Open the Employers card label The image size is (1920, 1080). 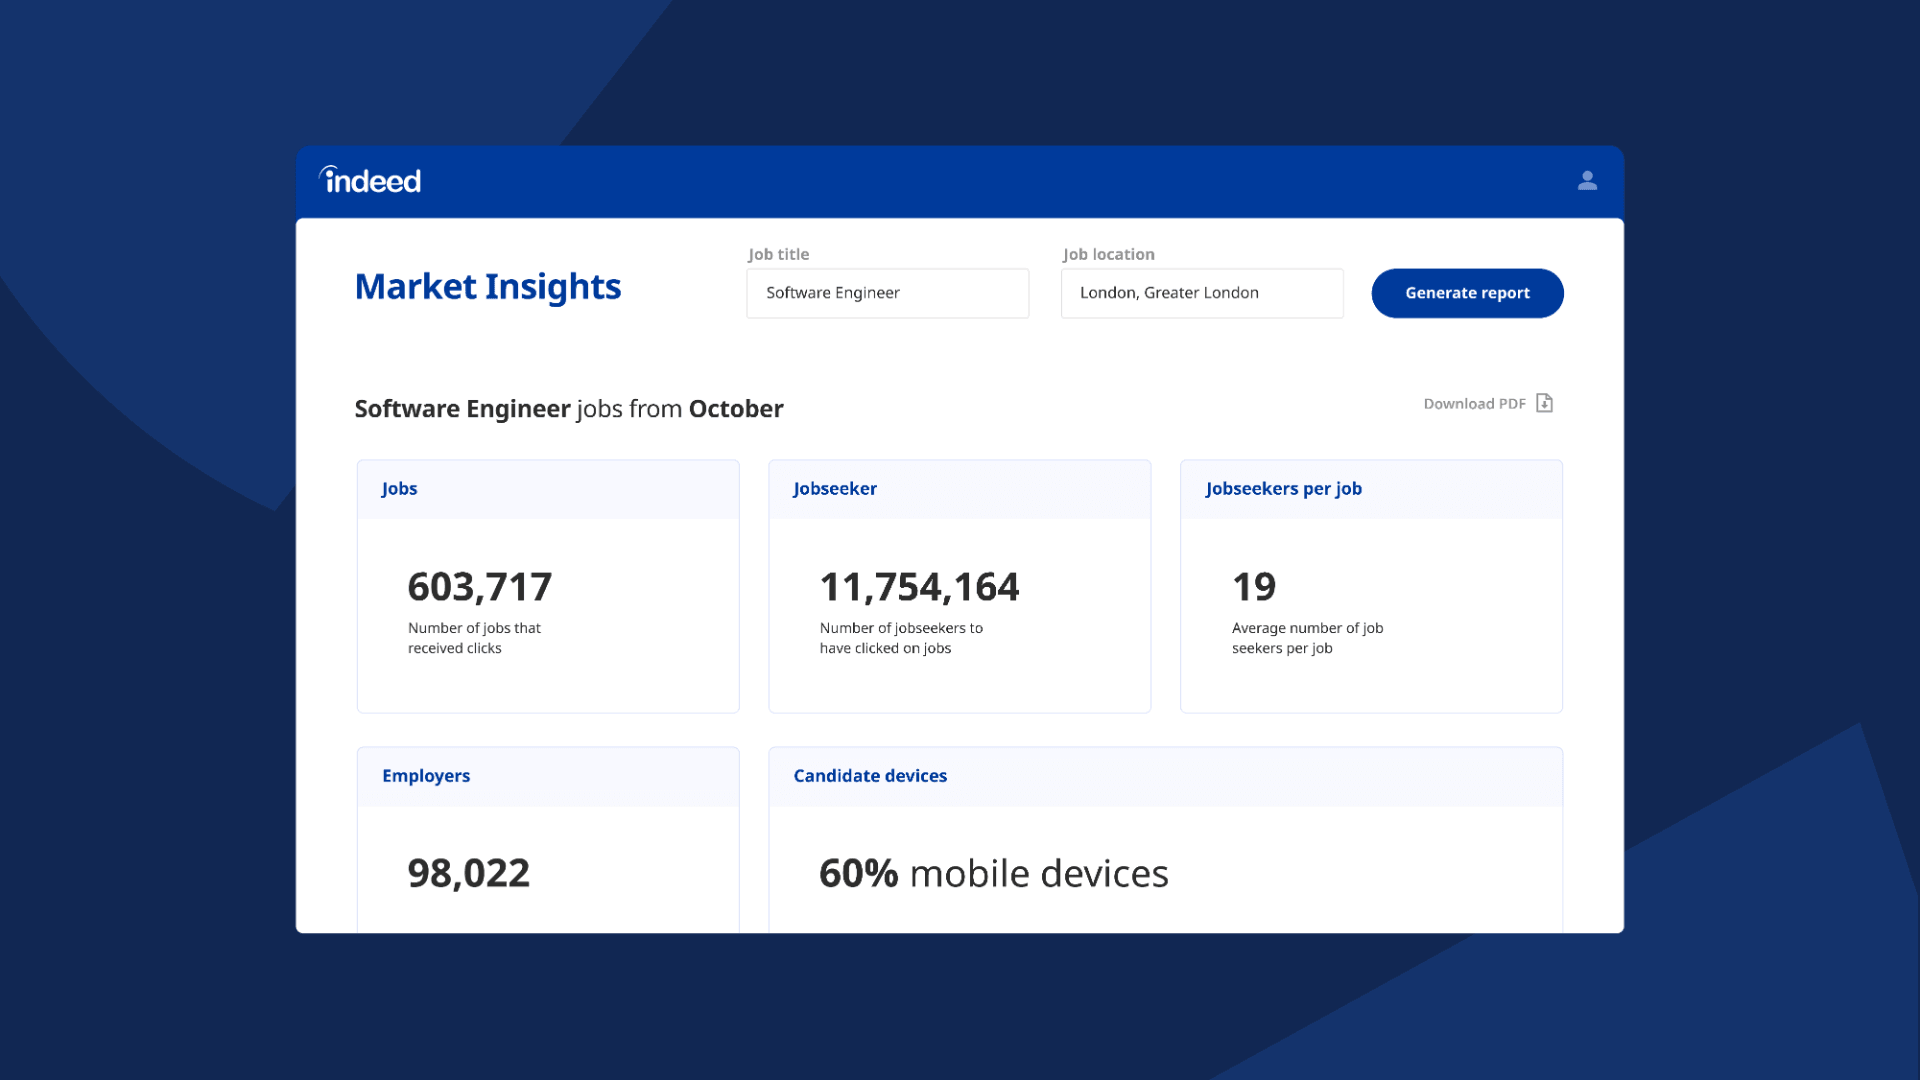point(426,775)
